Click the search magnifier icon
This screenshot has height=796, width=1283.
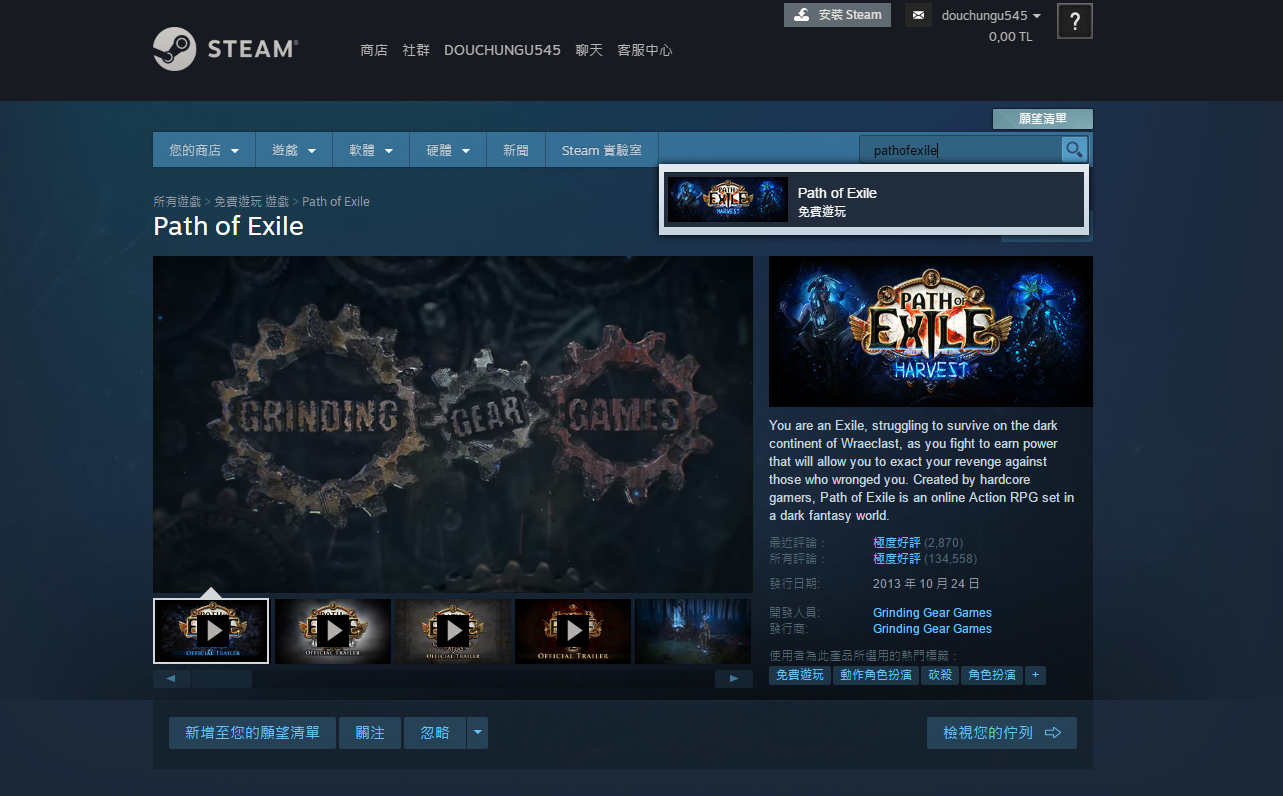(x=1074, y=150)
